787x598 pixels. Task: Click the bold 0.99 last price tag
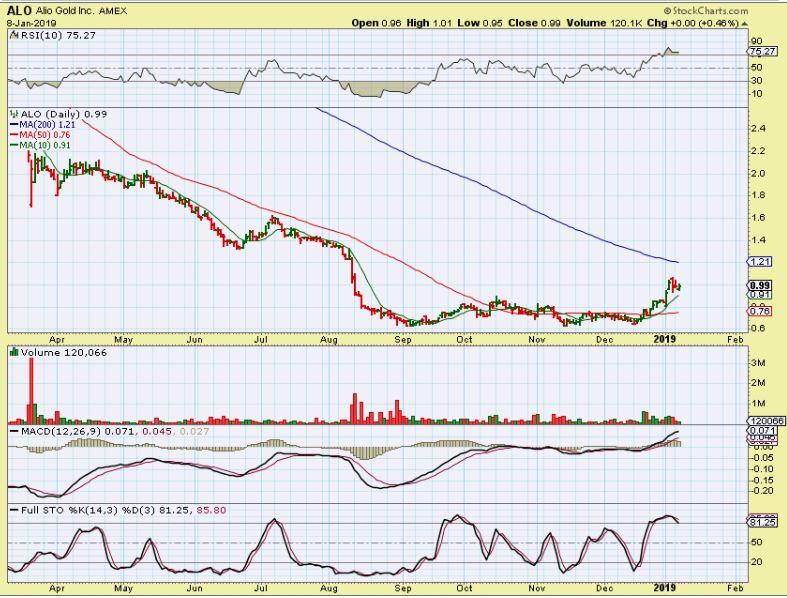point(760,285)
